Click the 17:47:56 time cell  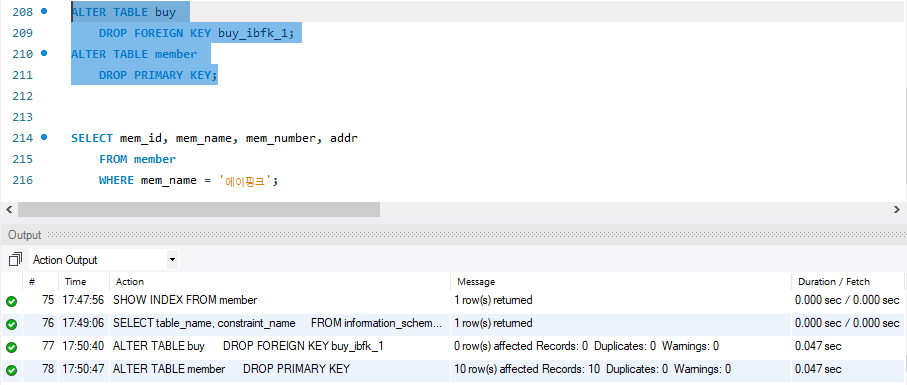click(83, 300)
